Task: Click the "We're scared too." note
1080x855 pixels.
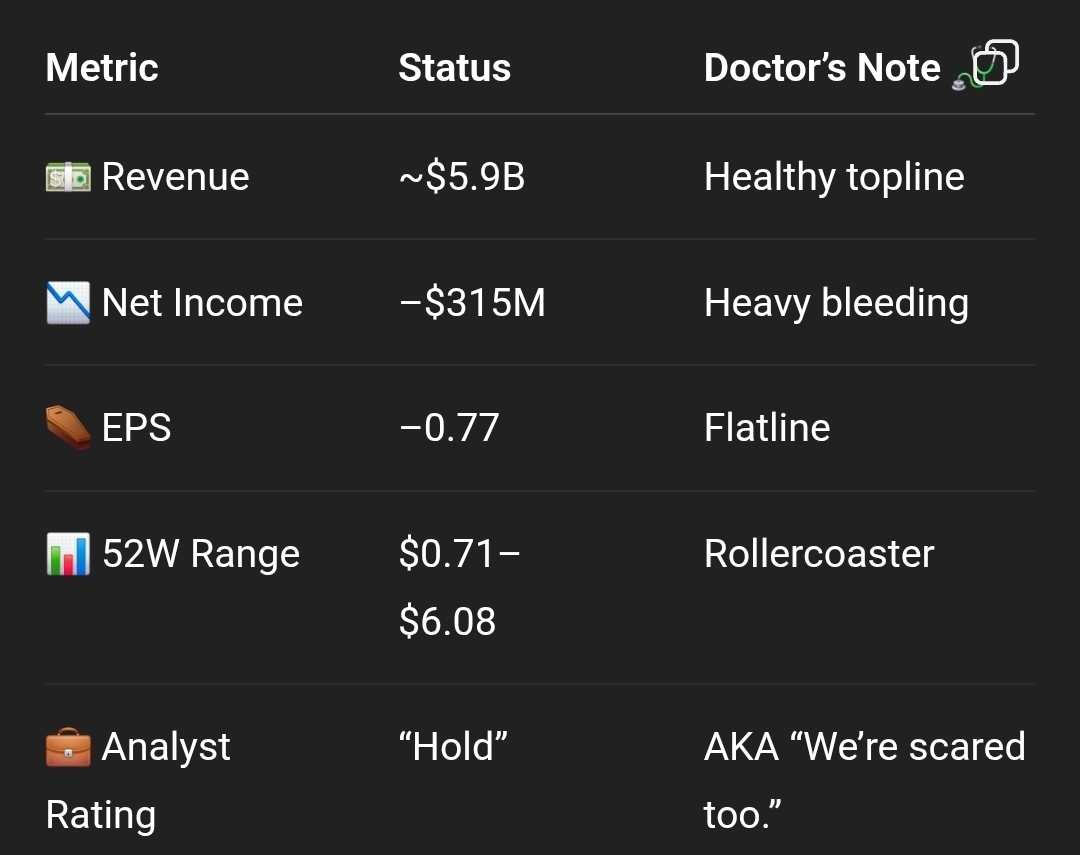Action: tap(864, 779)
